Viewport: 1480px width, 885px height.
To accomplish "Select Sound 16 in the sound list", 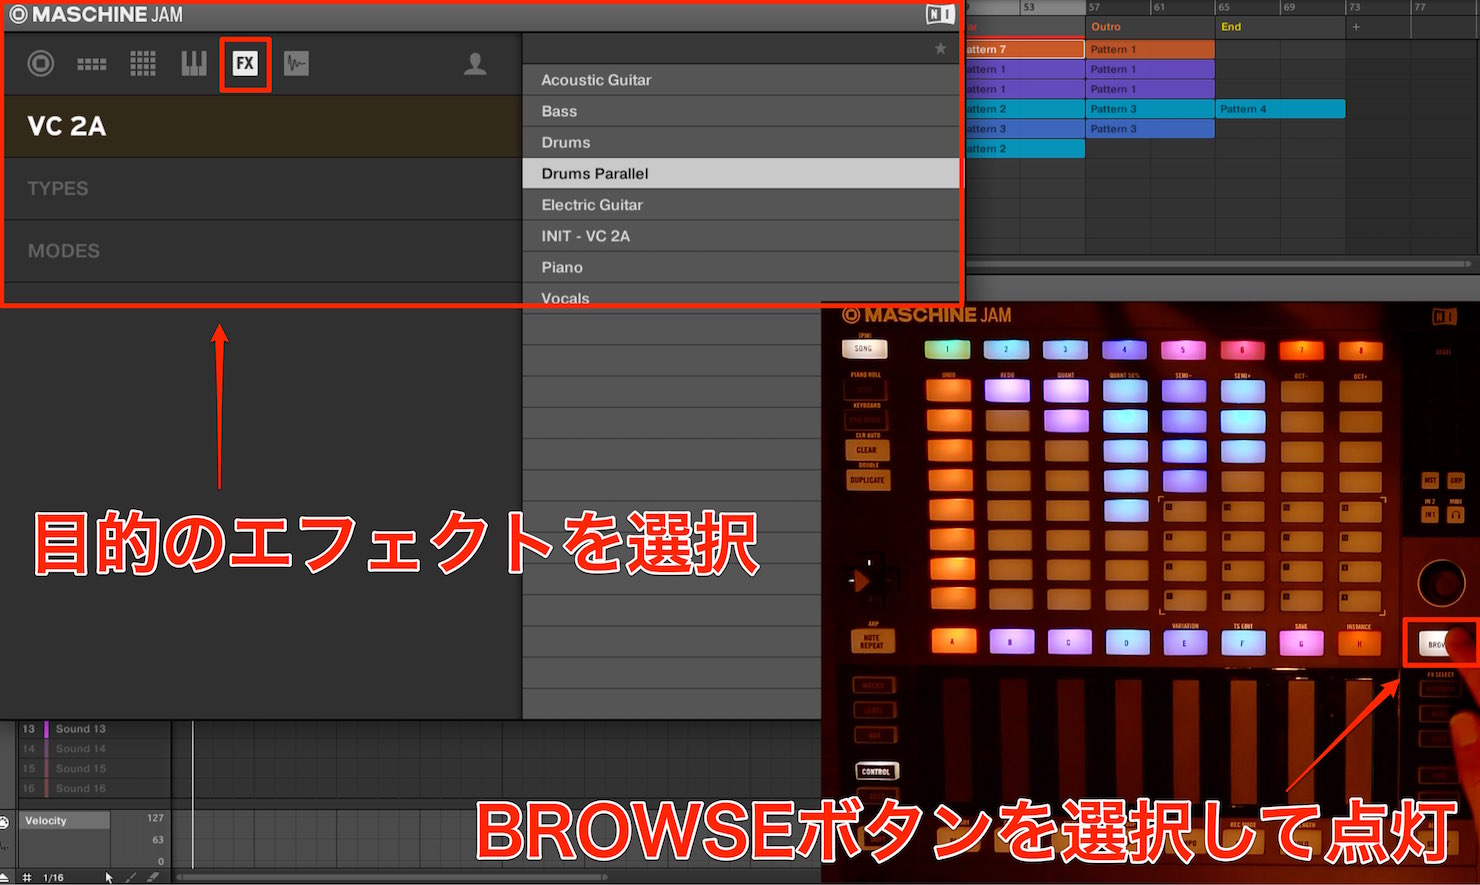I will pyautogui.click(x=94, y=789).
